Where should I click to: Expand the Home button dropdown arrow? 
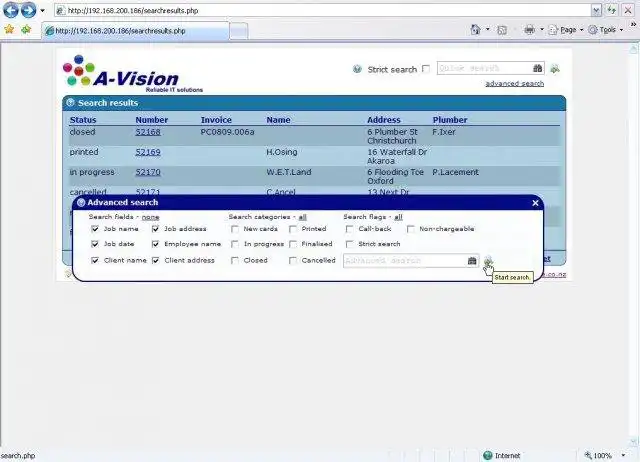(x=488, y=29)
